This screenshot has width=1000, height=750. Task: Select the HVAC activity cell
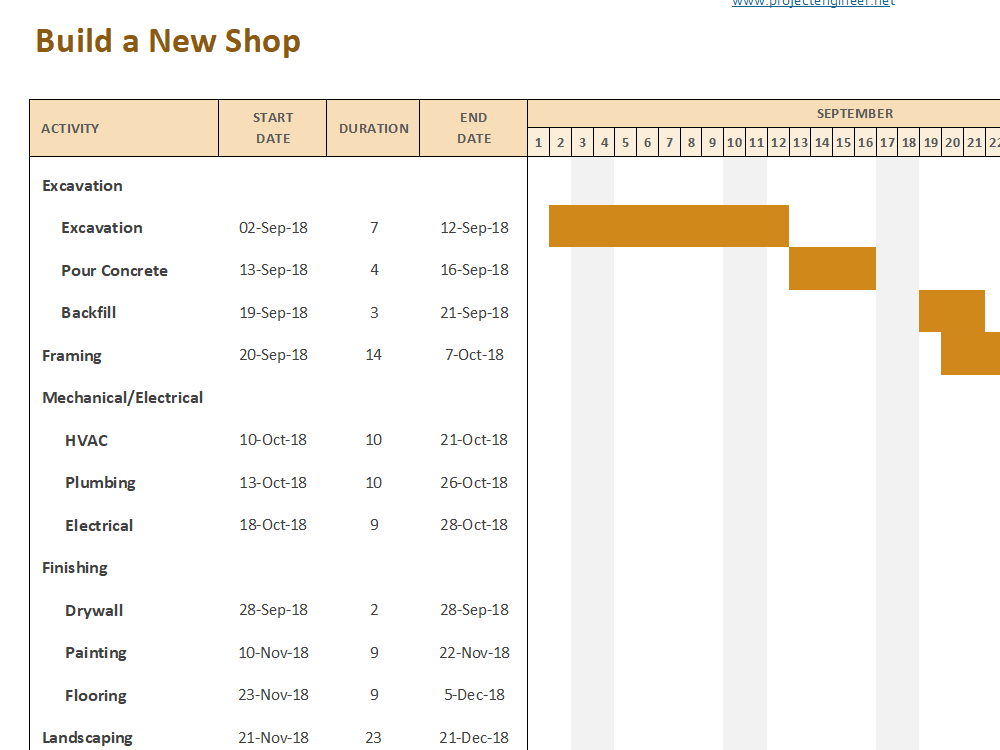pyautogui.click(x=86, y=441)
